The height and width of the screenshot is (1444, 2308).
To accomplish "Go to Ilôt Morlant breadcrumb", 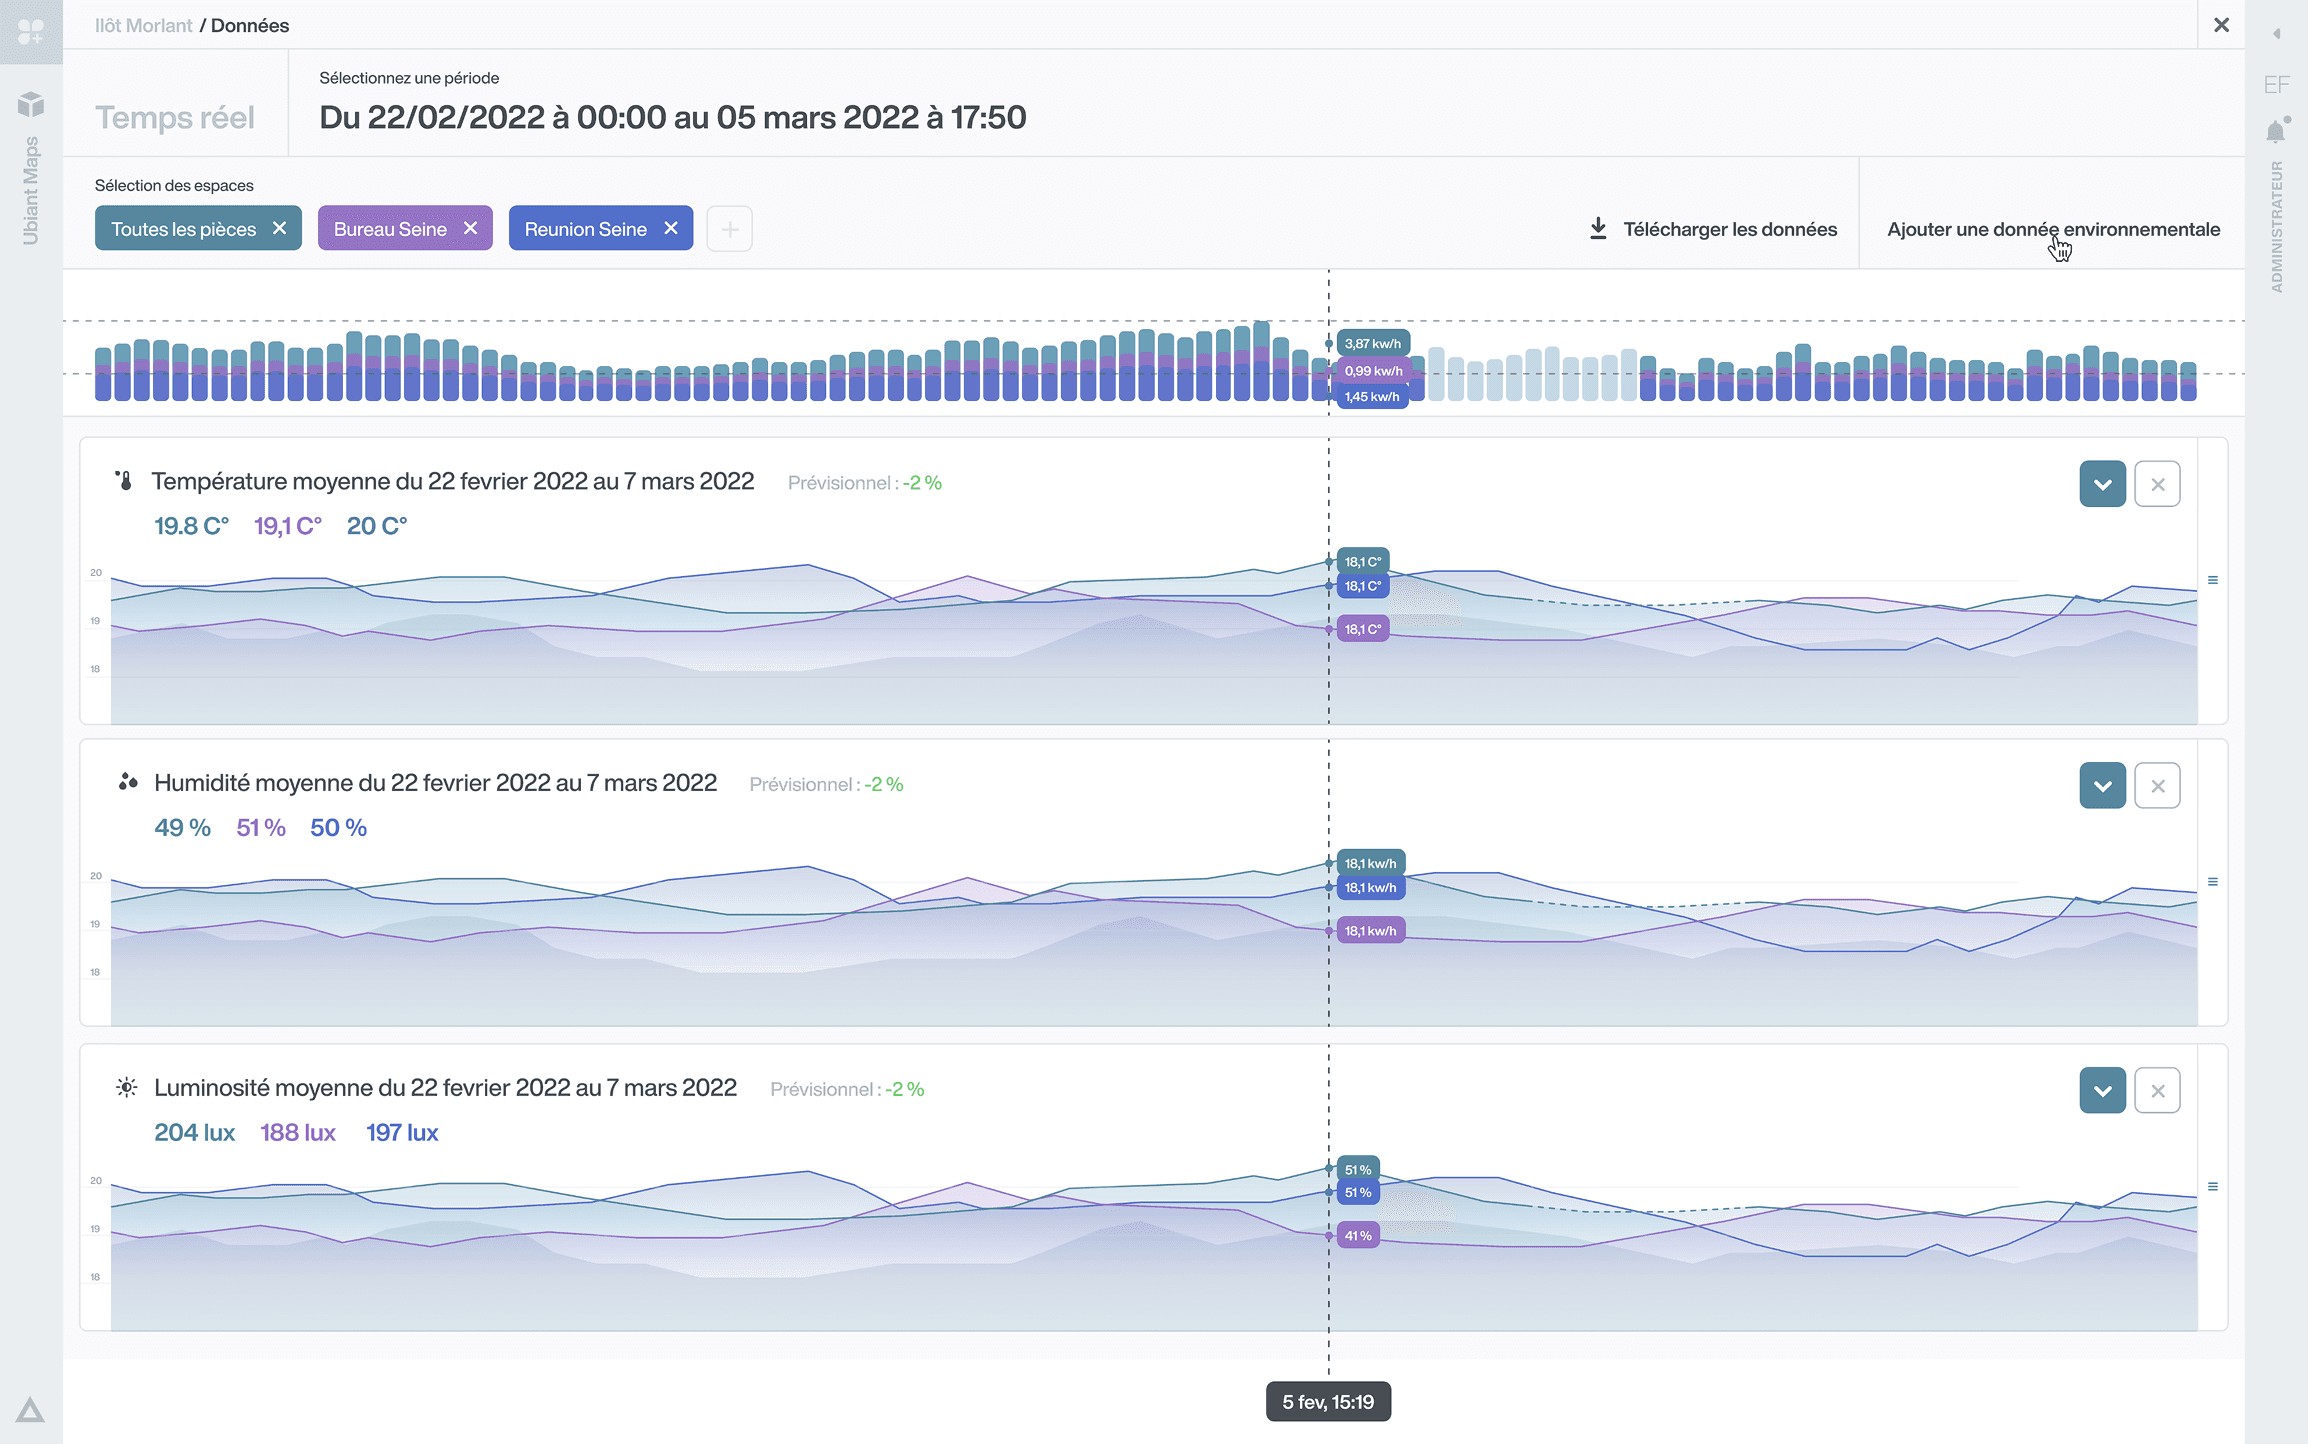I will pyautogui.click(x=143, y=25).
